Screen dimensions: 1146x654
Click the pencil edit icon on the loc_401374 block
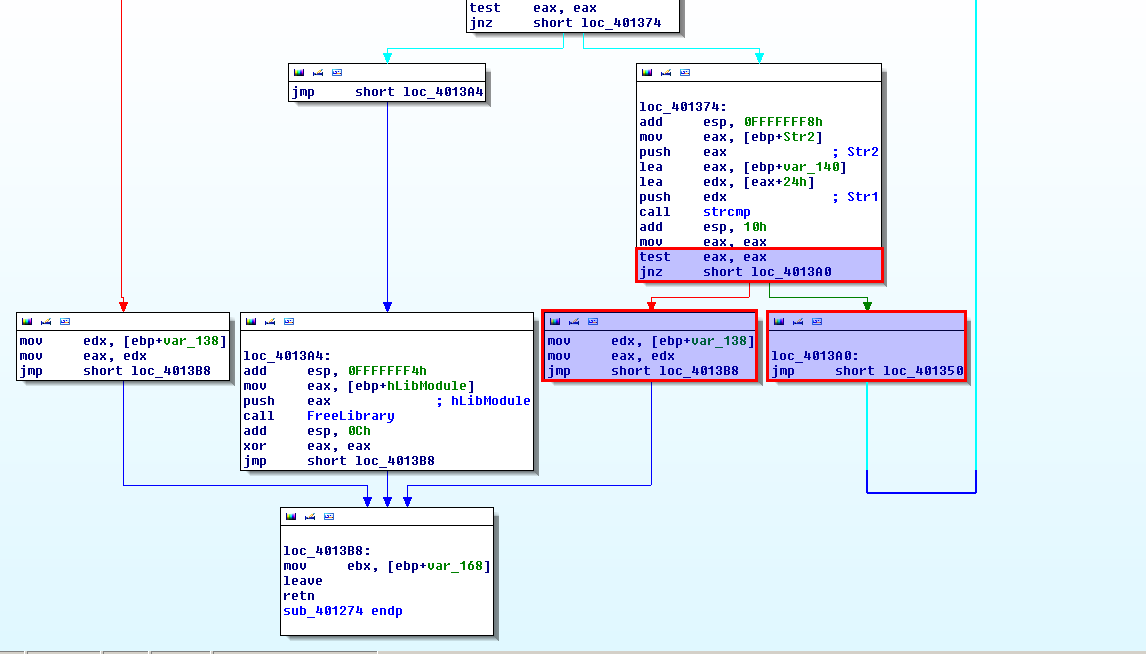(x=666, y=73)
